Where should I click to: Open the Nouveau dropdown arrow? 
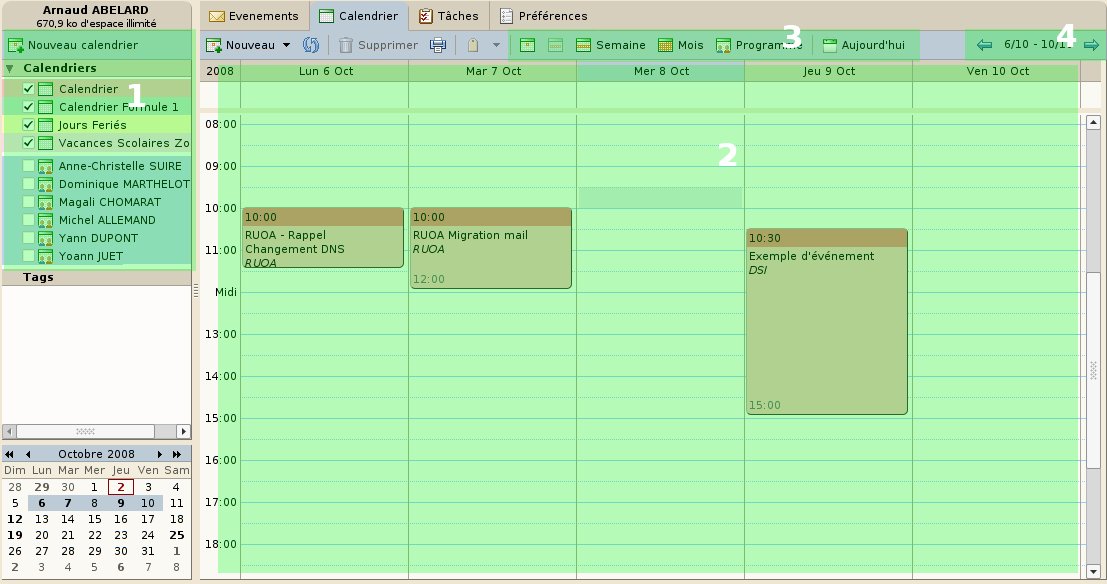tap(287, 44)
